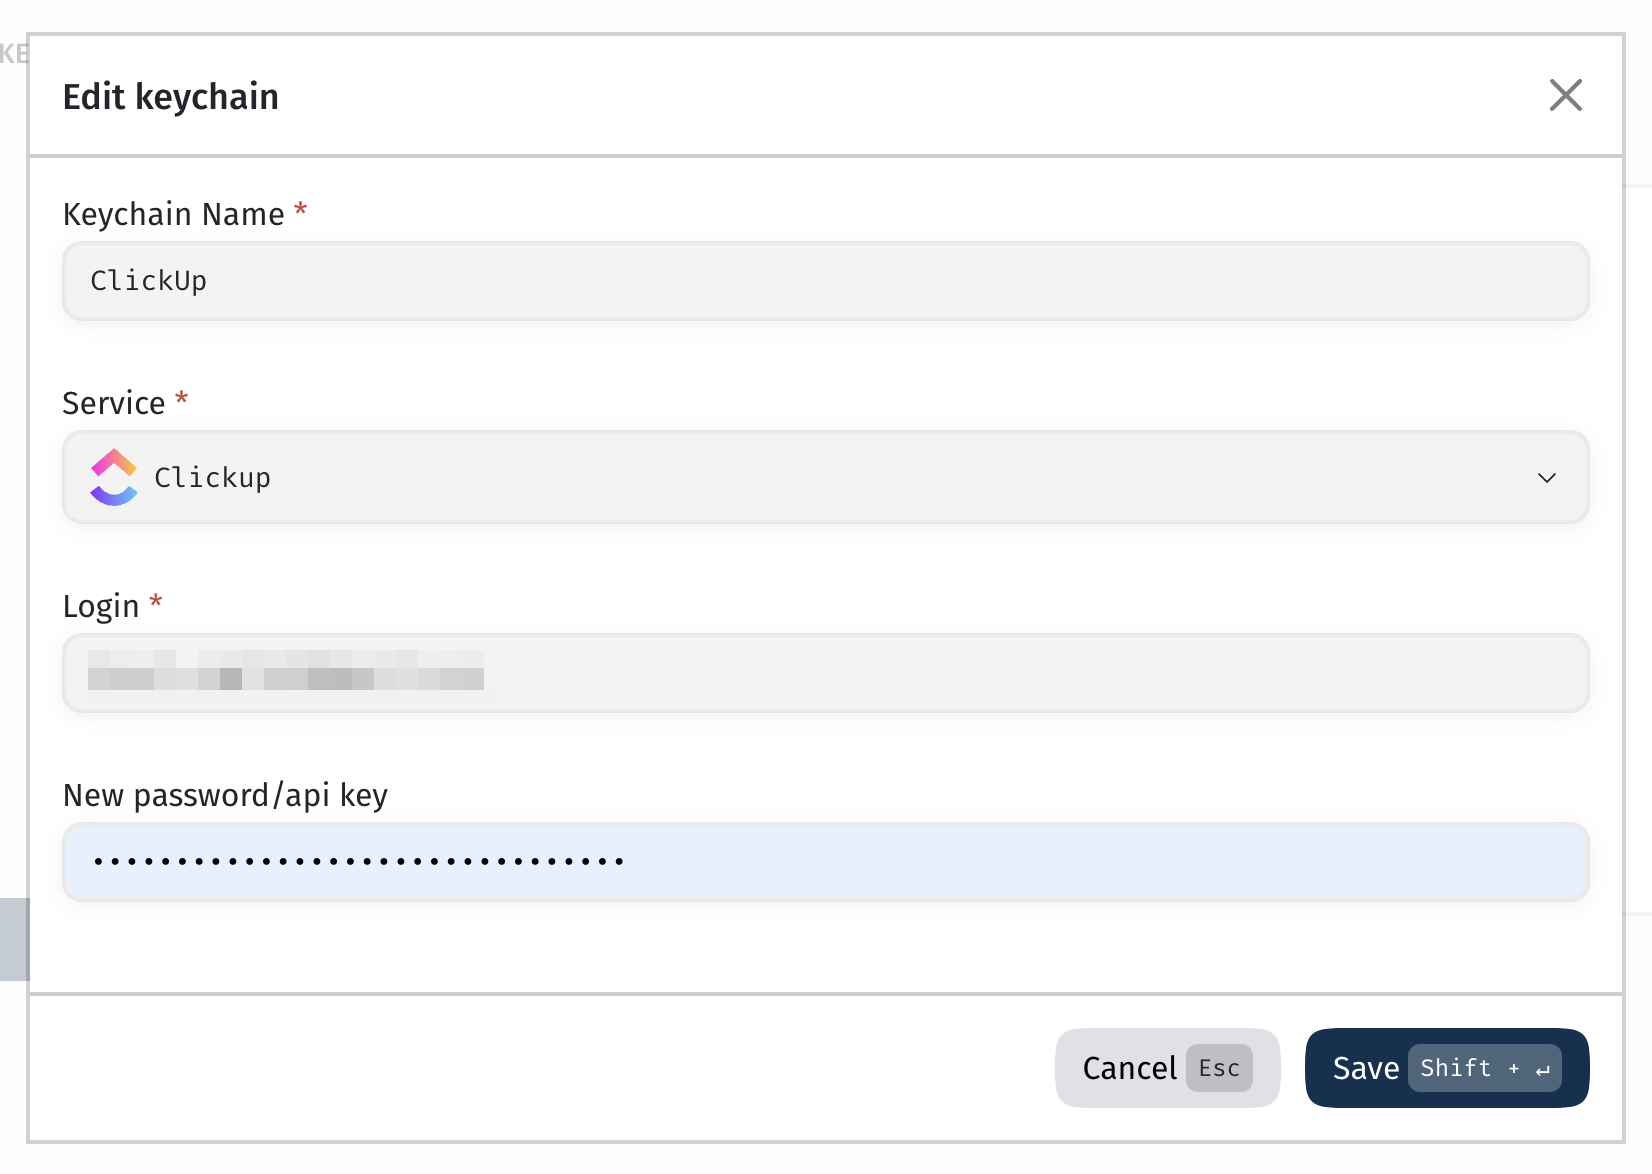Open the Service selector showing Clickup
The image size is (1652, 1174).
point(826,477)
